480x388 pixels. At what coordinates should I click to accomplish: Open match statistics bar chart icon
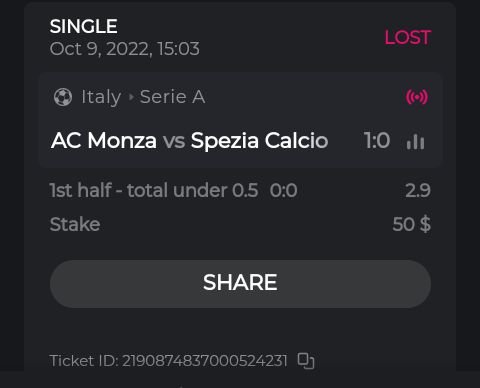point(415,141)
